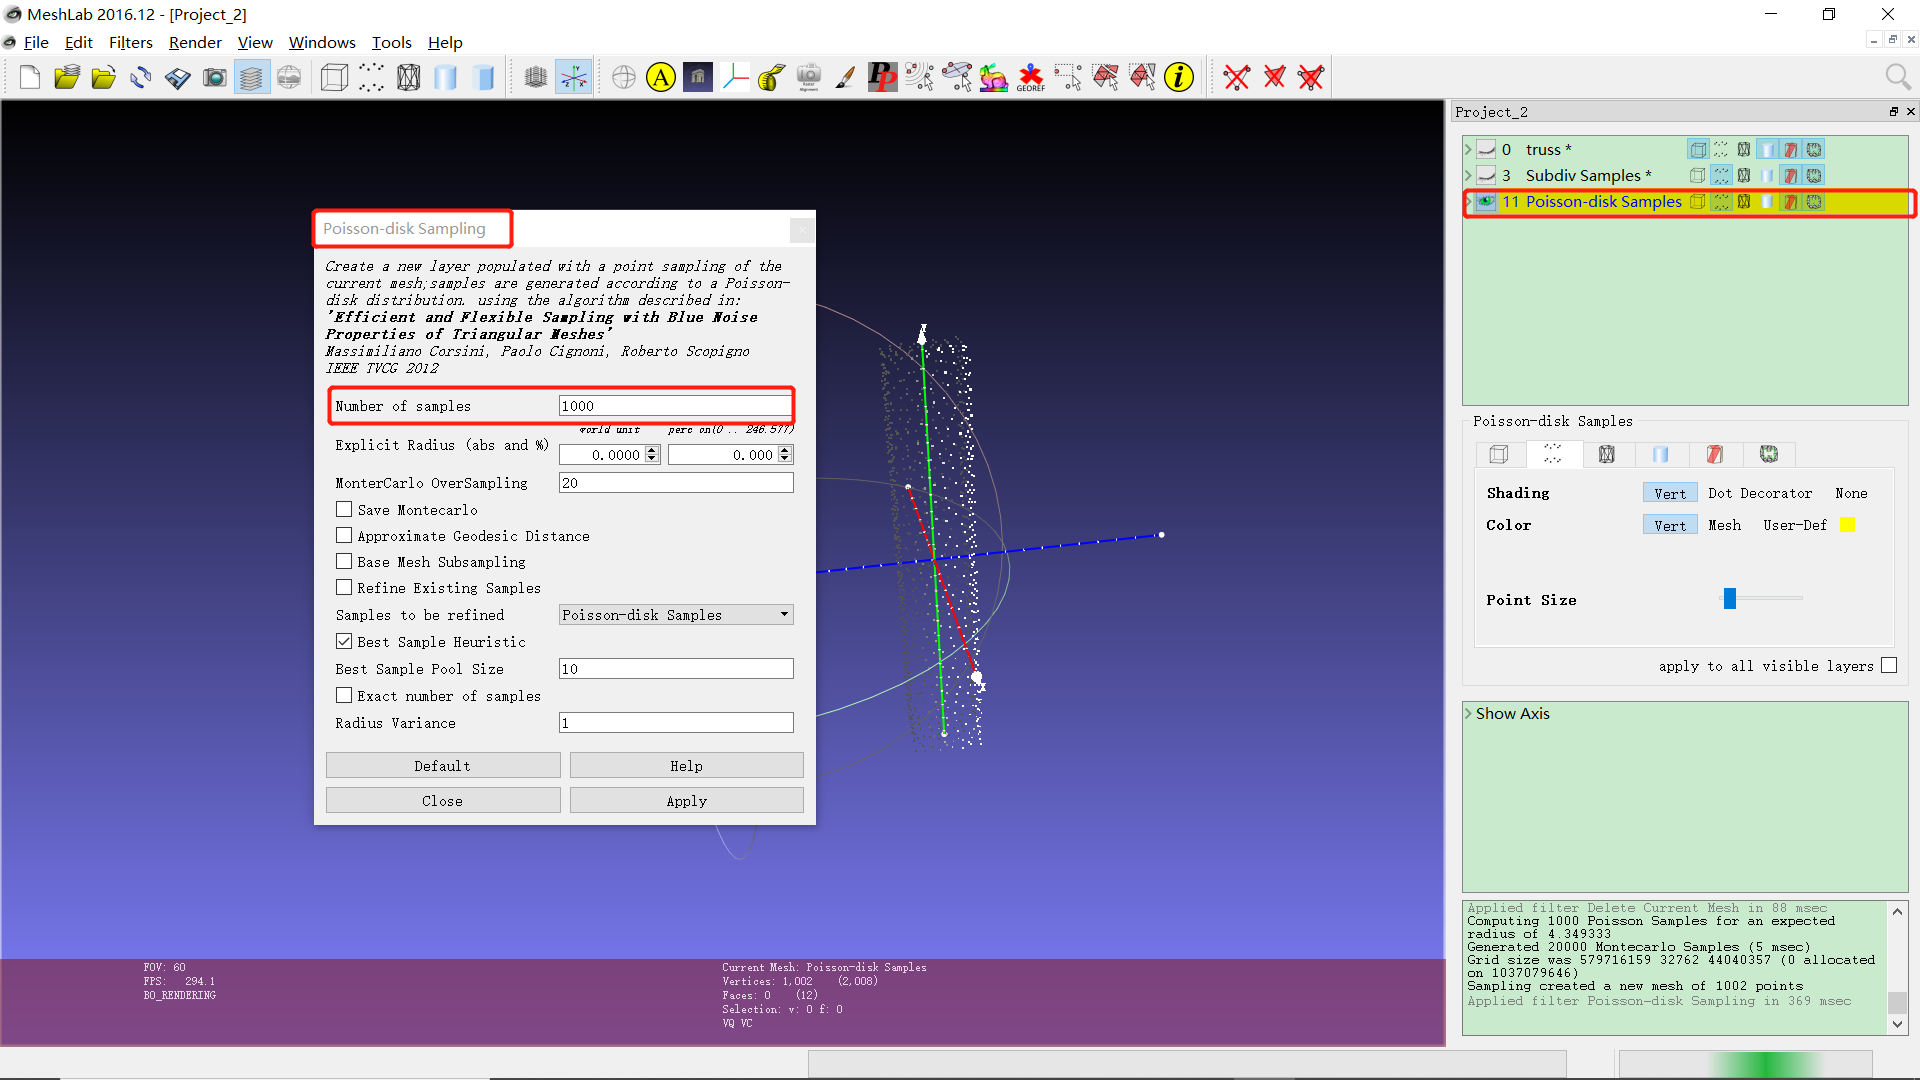Click the GEOREF reference scene icon
This screenshot has width=1920, height=1080.
[1030, 77]
